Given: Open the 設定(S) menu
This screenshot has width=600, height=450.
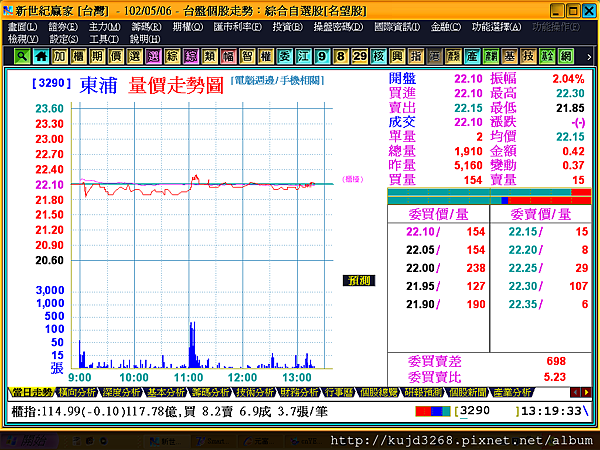Looking at the screenshot, I should tap(64, 39).
